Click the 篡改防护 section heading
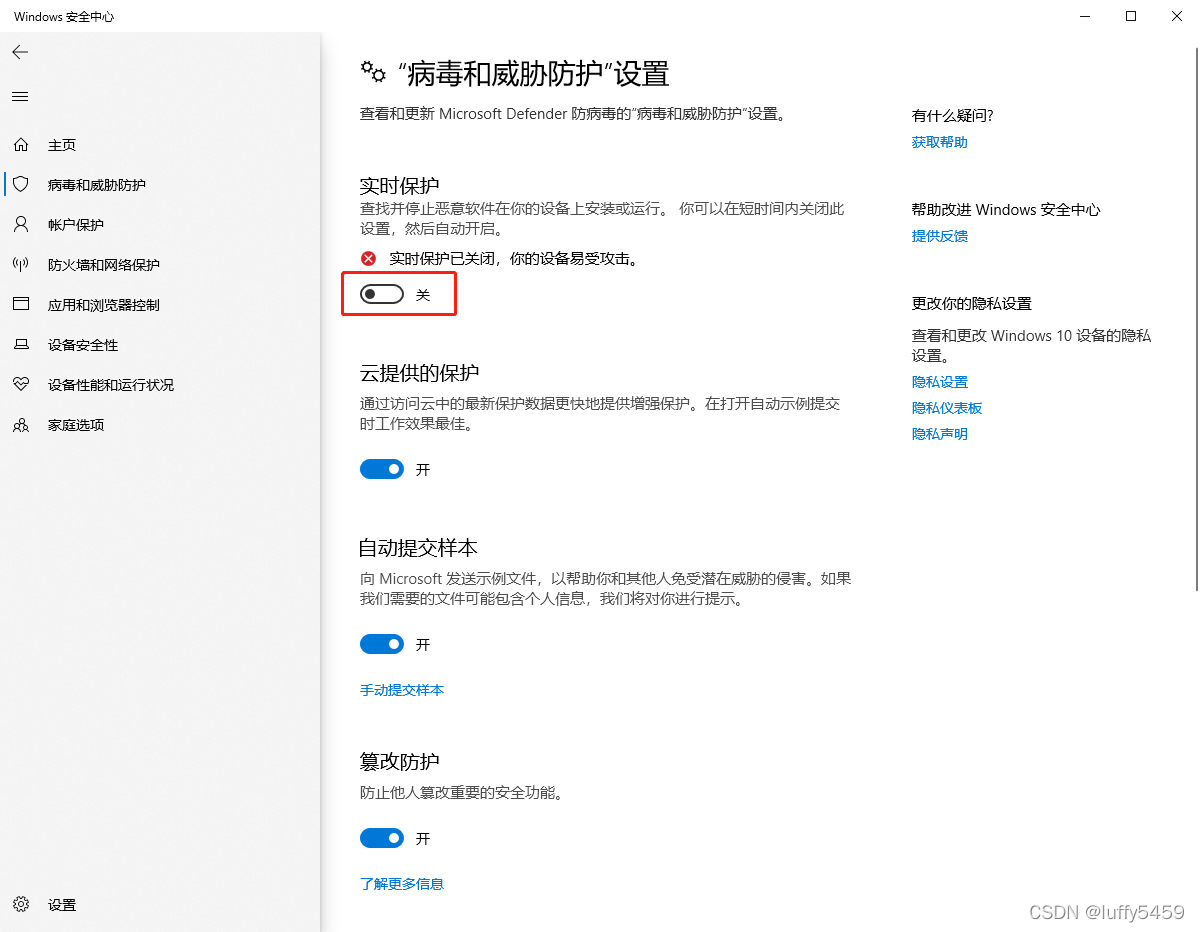This screenshot has height=932, width=1200. pos(399,762)
